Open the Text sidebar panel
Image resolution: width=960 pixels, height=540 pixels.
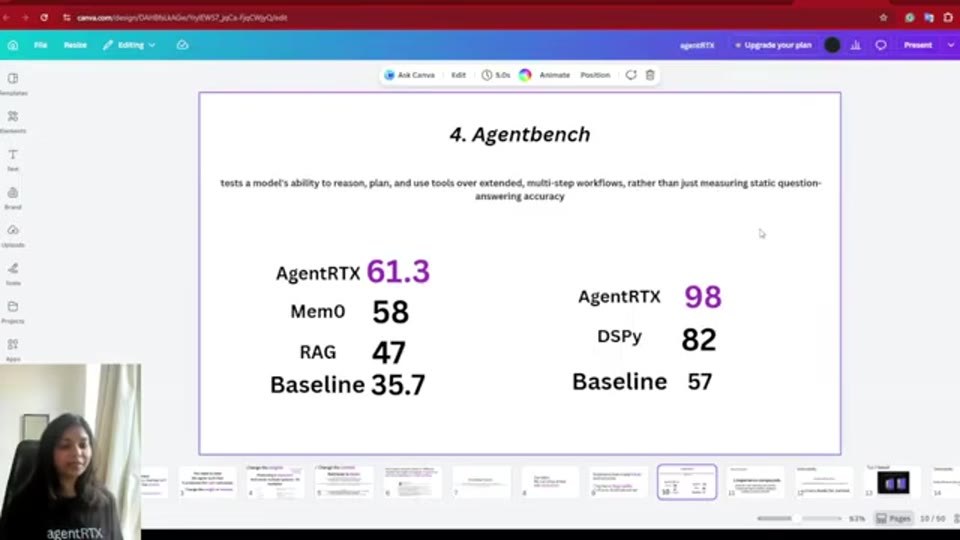tap(13, 160)
